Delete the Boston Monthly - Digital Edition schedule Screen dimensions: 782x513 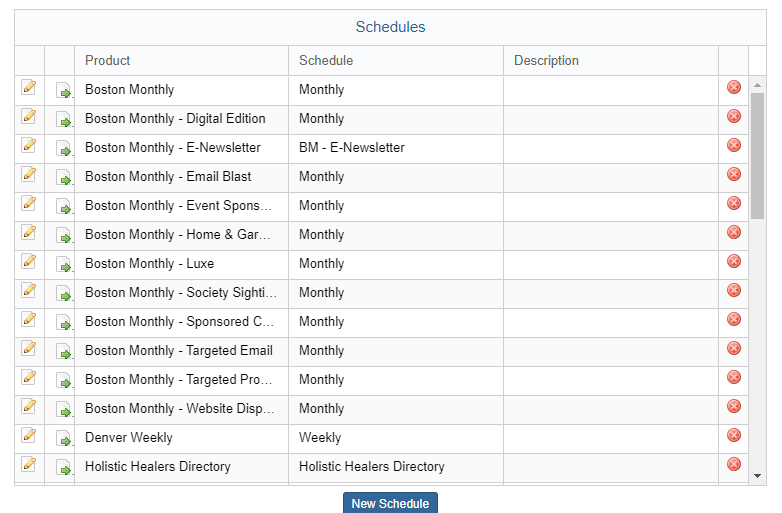tap(734, 116)
